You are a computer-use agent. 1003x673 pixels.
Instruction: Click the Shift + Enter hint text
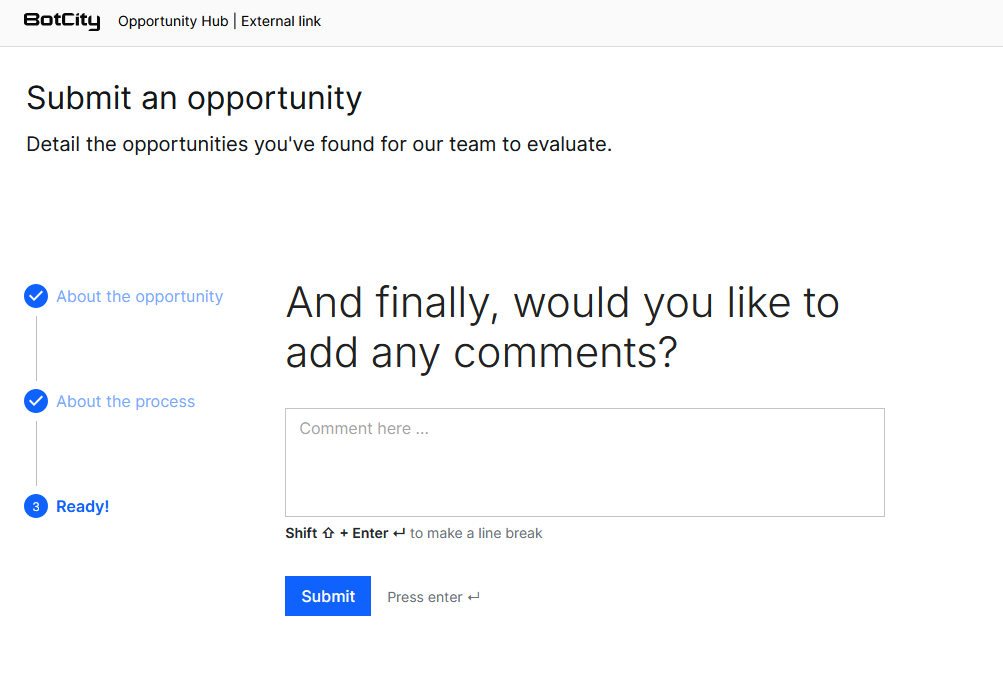pos(336,533)
